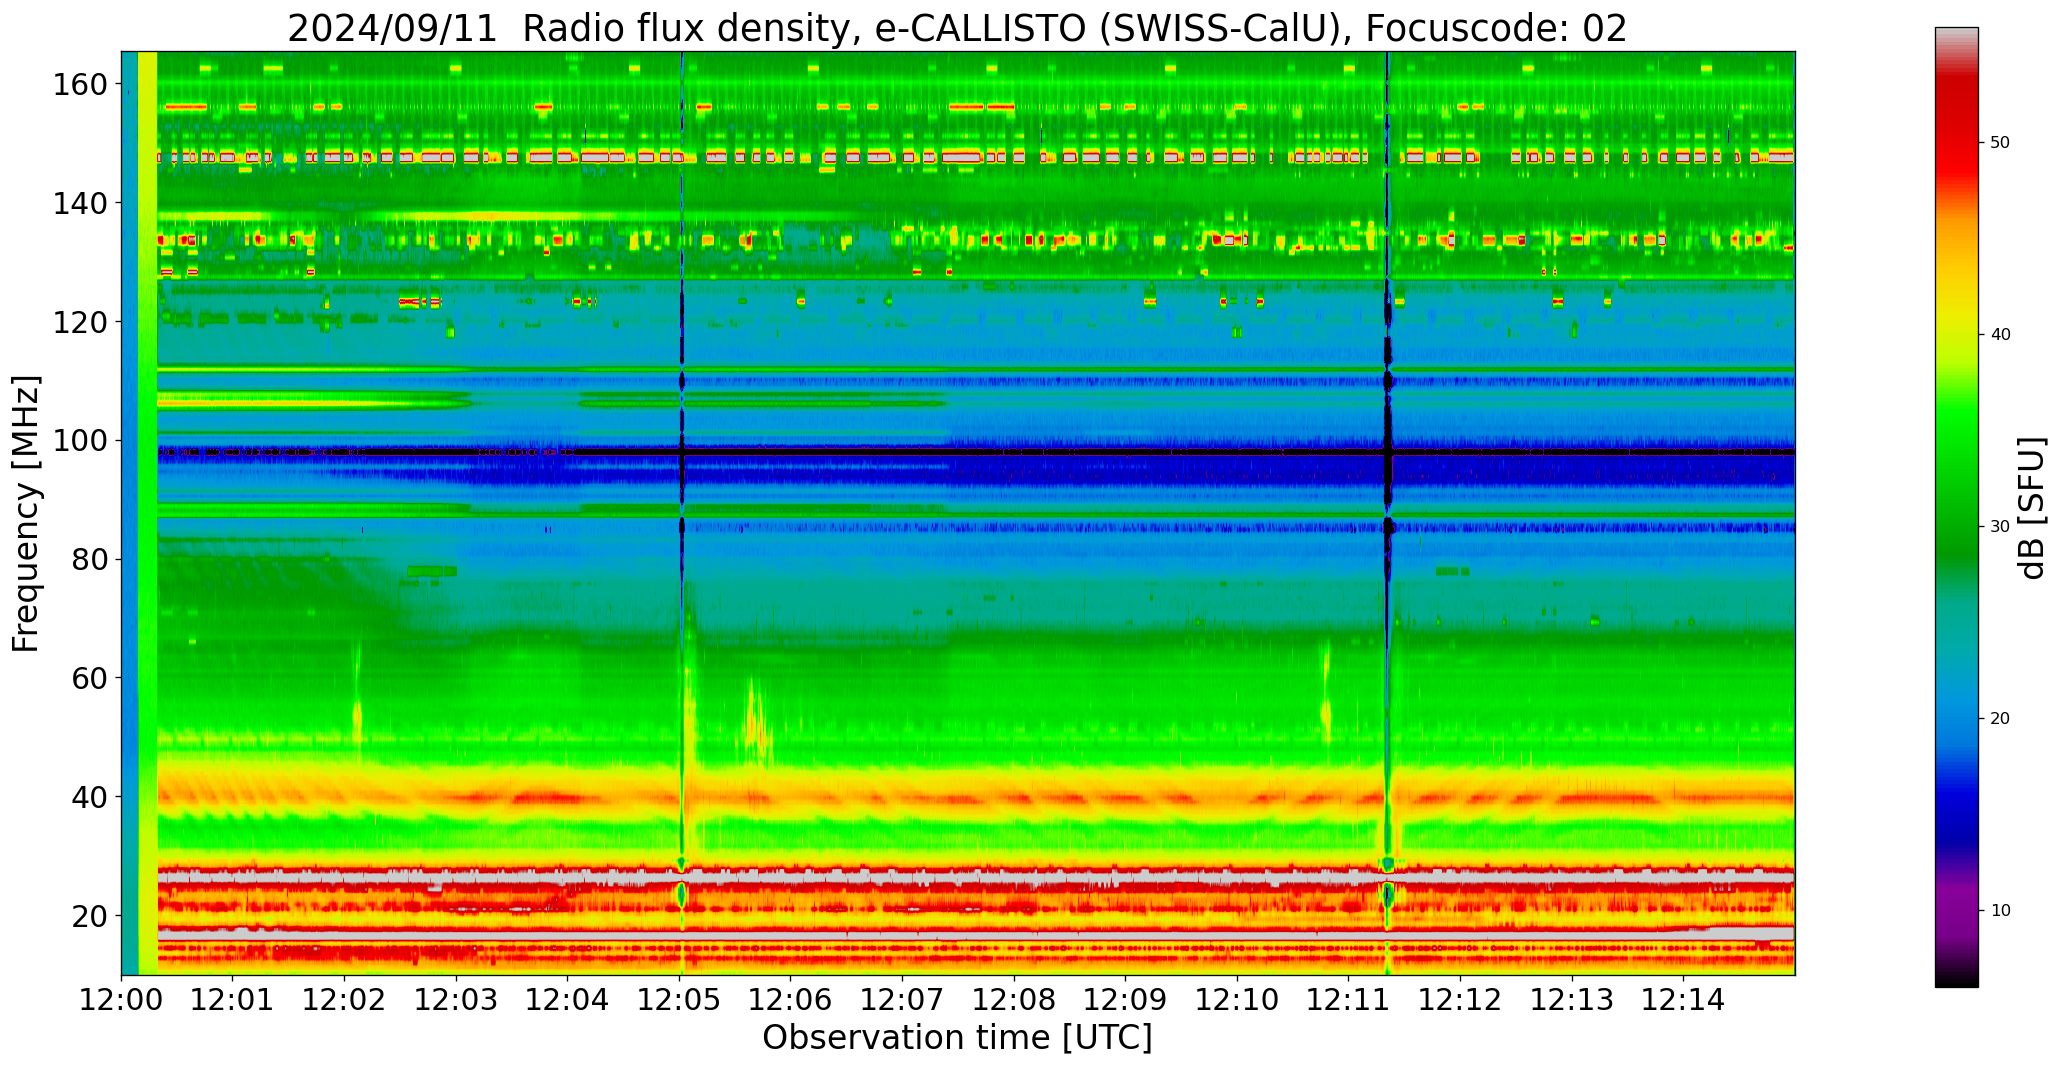Click the 12:00 time tick label
2062x1067 pixels.
tap(122, 999)
